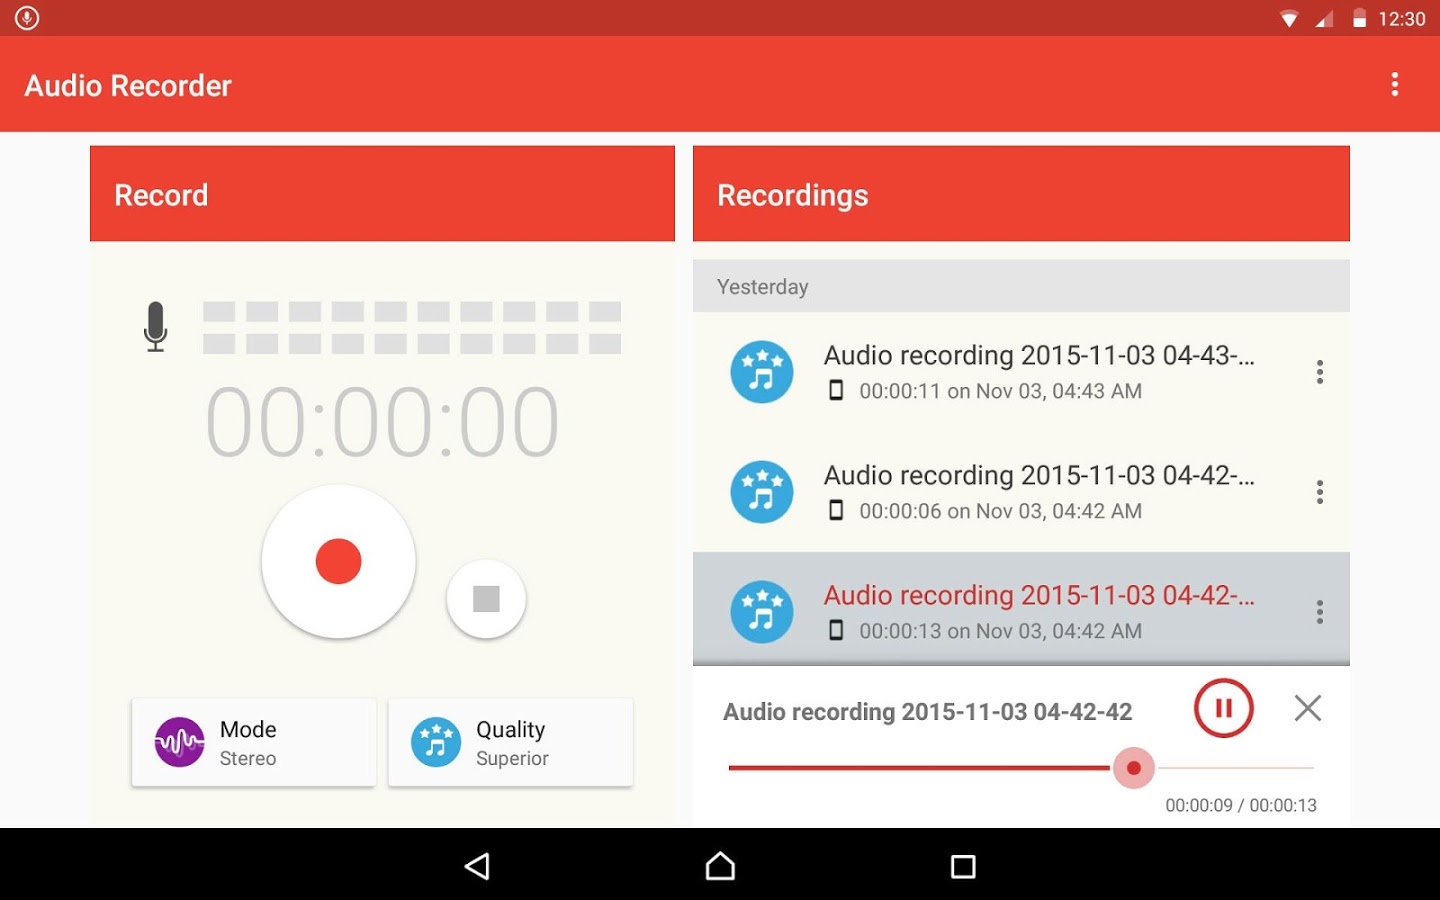1440x900 pixels.
Task: Open the app overflow menu in header
Action: click(1394, 84)
